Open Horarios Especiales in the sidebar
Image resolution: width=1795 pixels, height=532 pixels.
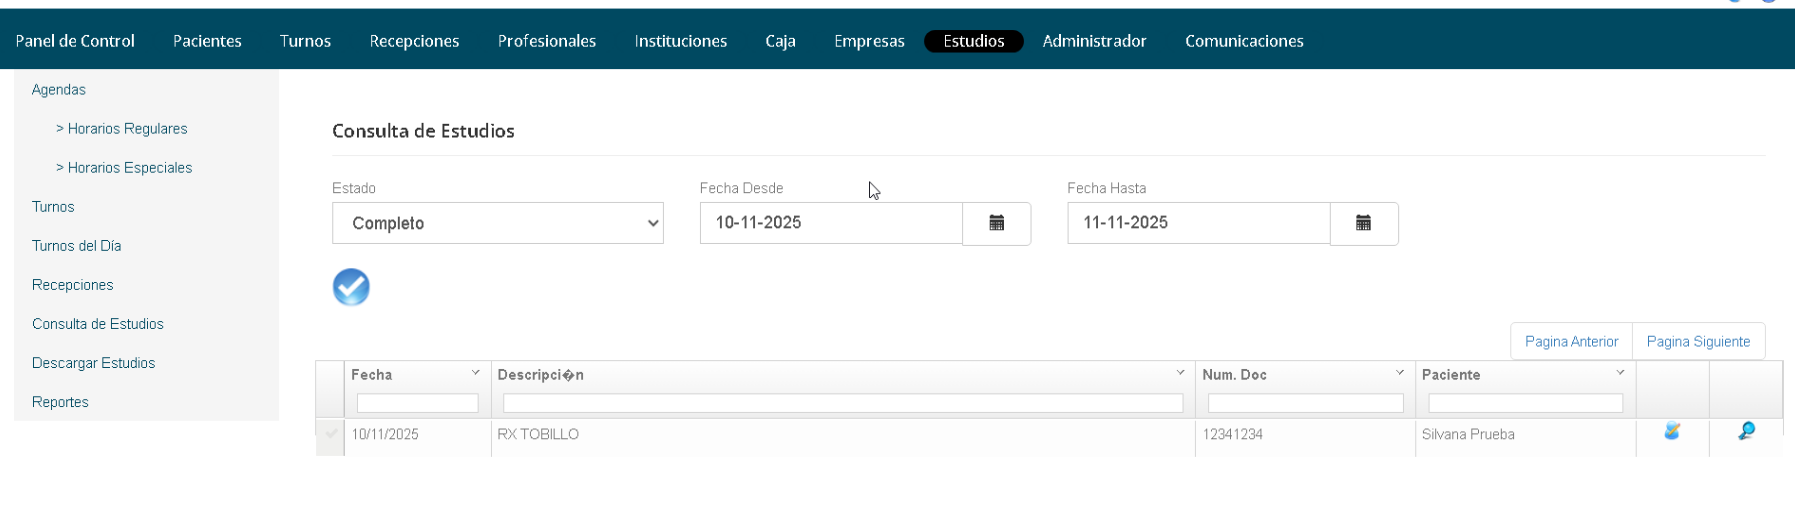tap(129, 168)
